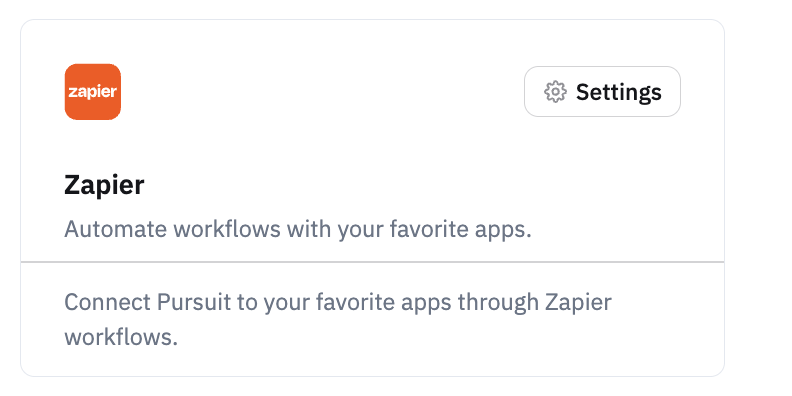The height and width of the screenshot is (396, 792).
Task: Click the gear icon inside Settings button
Action: 555,92
